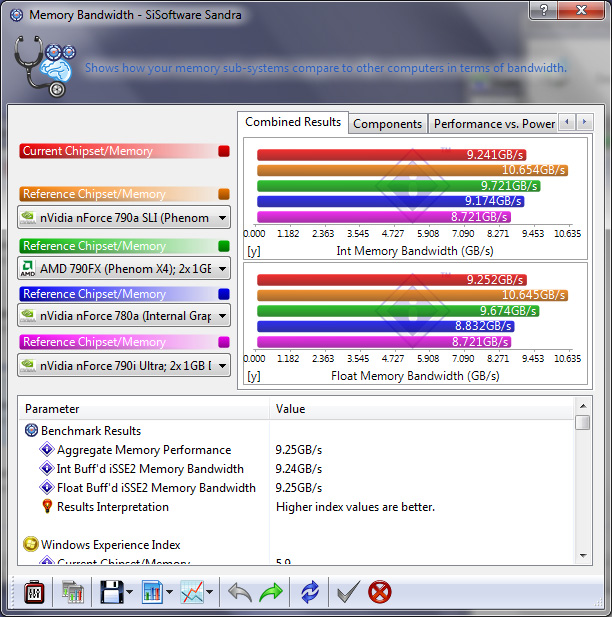The width and height of the screenshot is (613, 617).
Task: Click the stethoscope and brain module icon
Action: pos(44,66)
